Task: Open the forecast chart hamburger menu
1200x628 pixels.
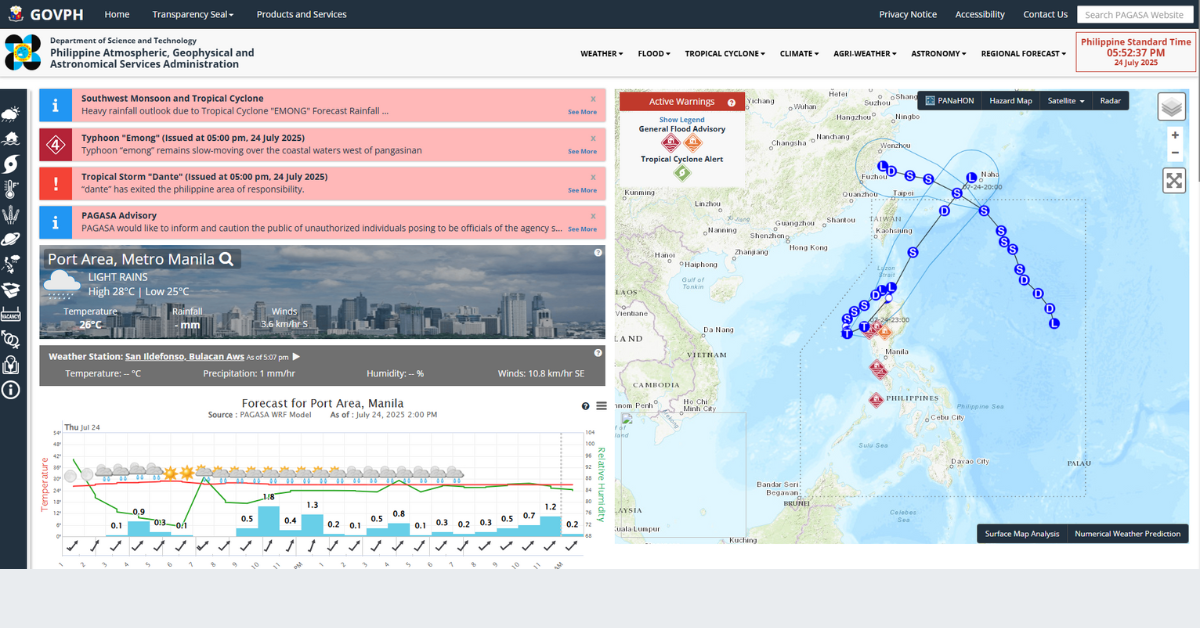Action: [601, 406]
